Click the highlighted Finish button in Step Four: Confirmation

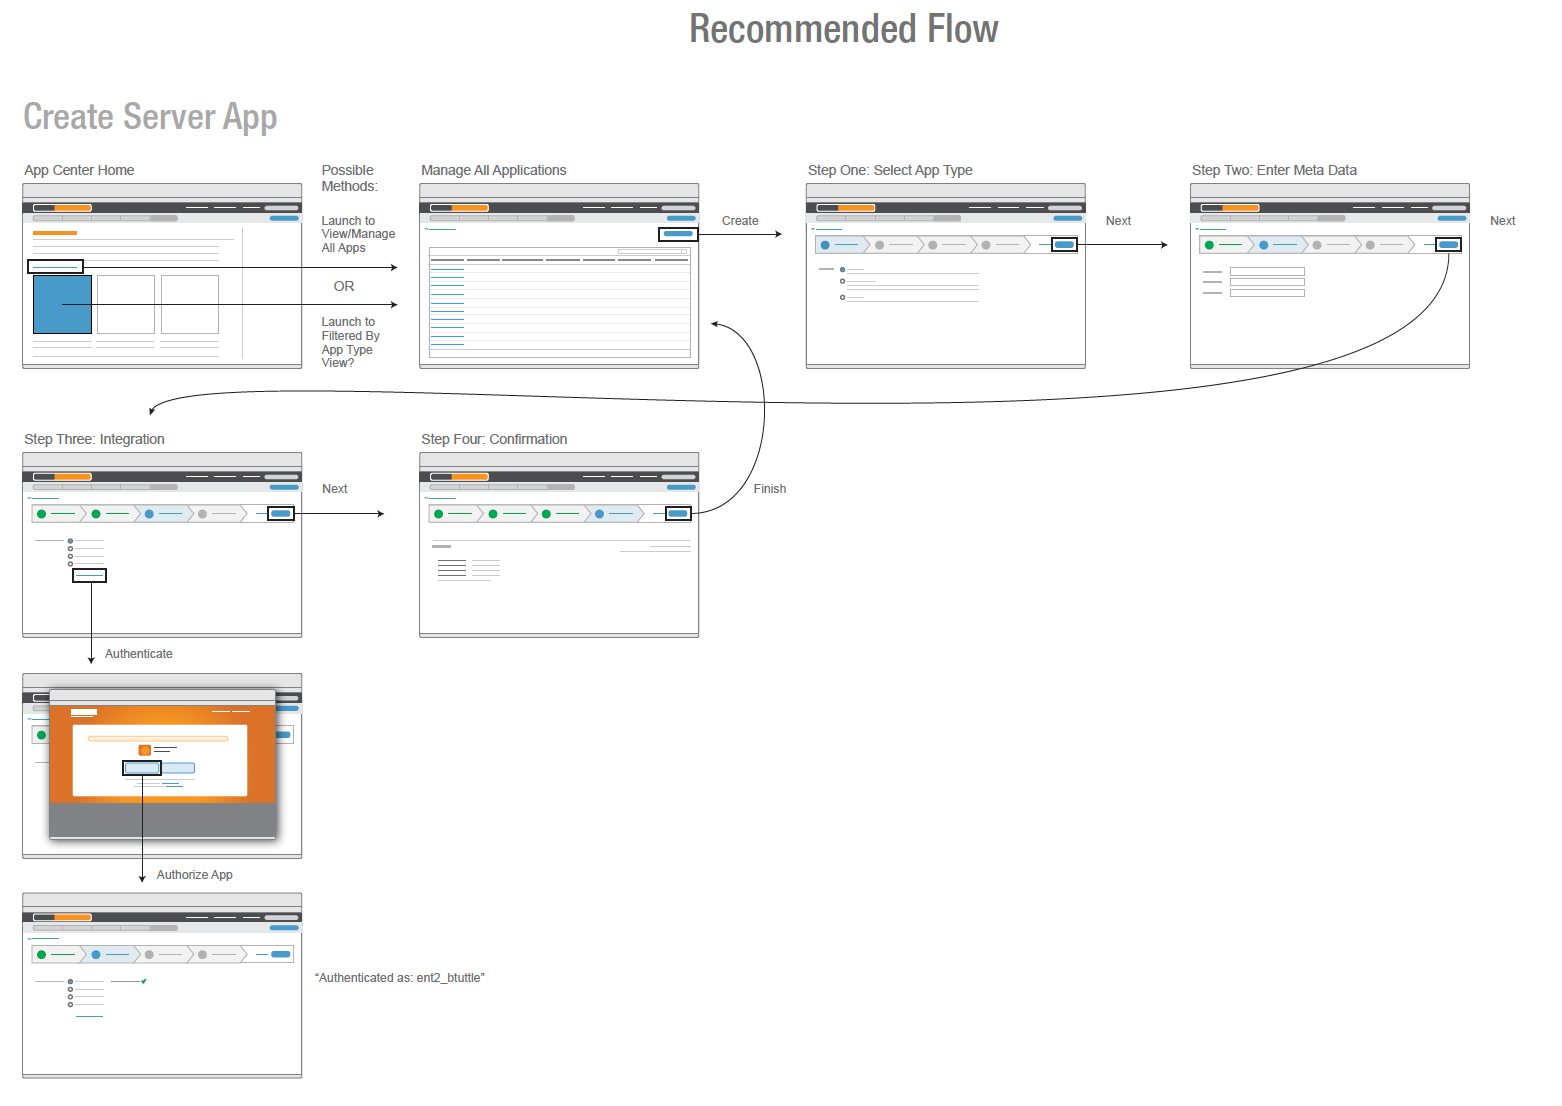coord(678,514)
